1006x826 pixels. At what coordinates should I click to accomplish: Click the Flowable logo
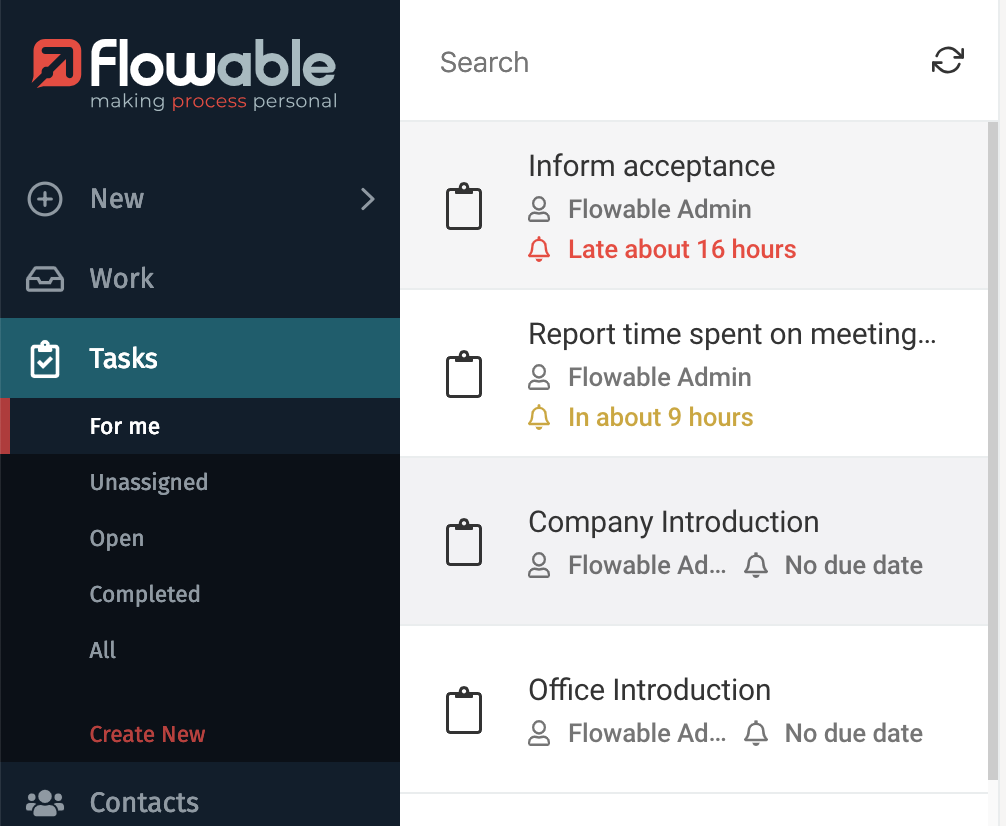point(185,72)
